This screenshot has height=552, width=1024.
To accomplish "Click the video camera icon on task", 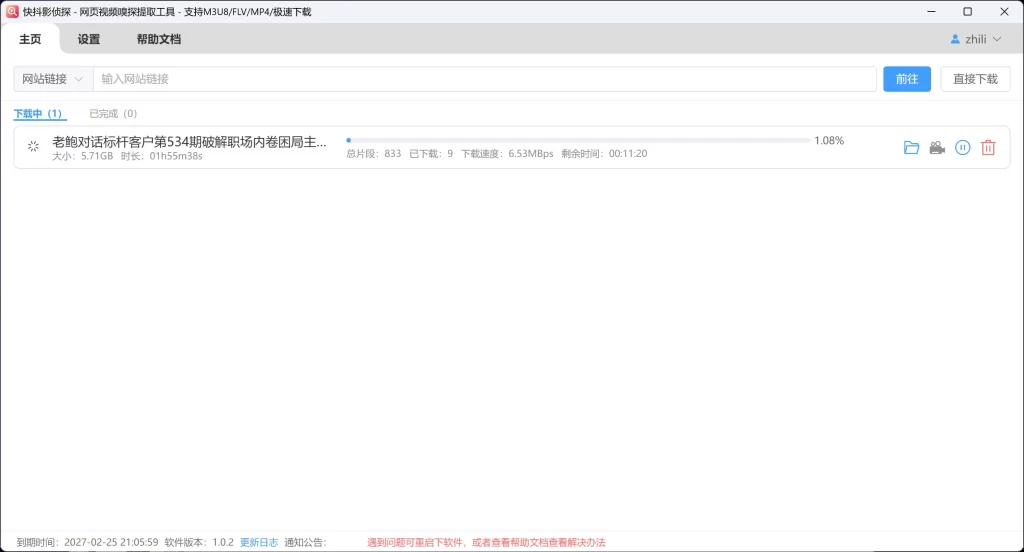I will [937, 148].
